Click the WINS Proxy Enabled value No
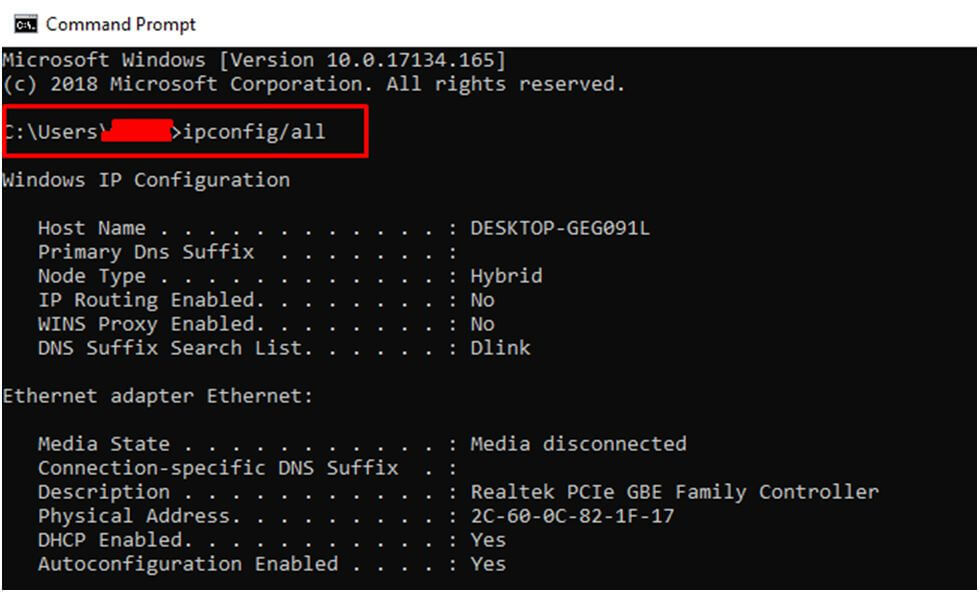979x592 pixels. [x=482, y=324]
